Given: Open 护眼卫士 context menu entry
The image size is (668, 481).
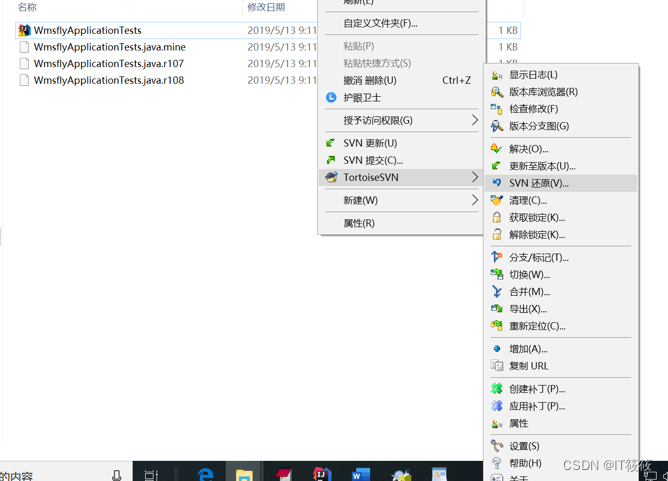Looking at the screenshot, I should [400, 98].
